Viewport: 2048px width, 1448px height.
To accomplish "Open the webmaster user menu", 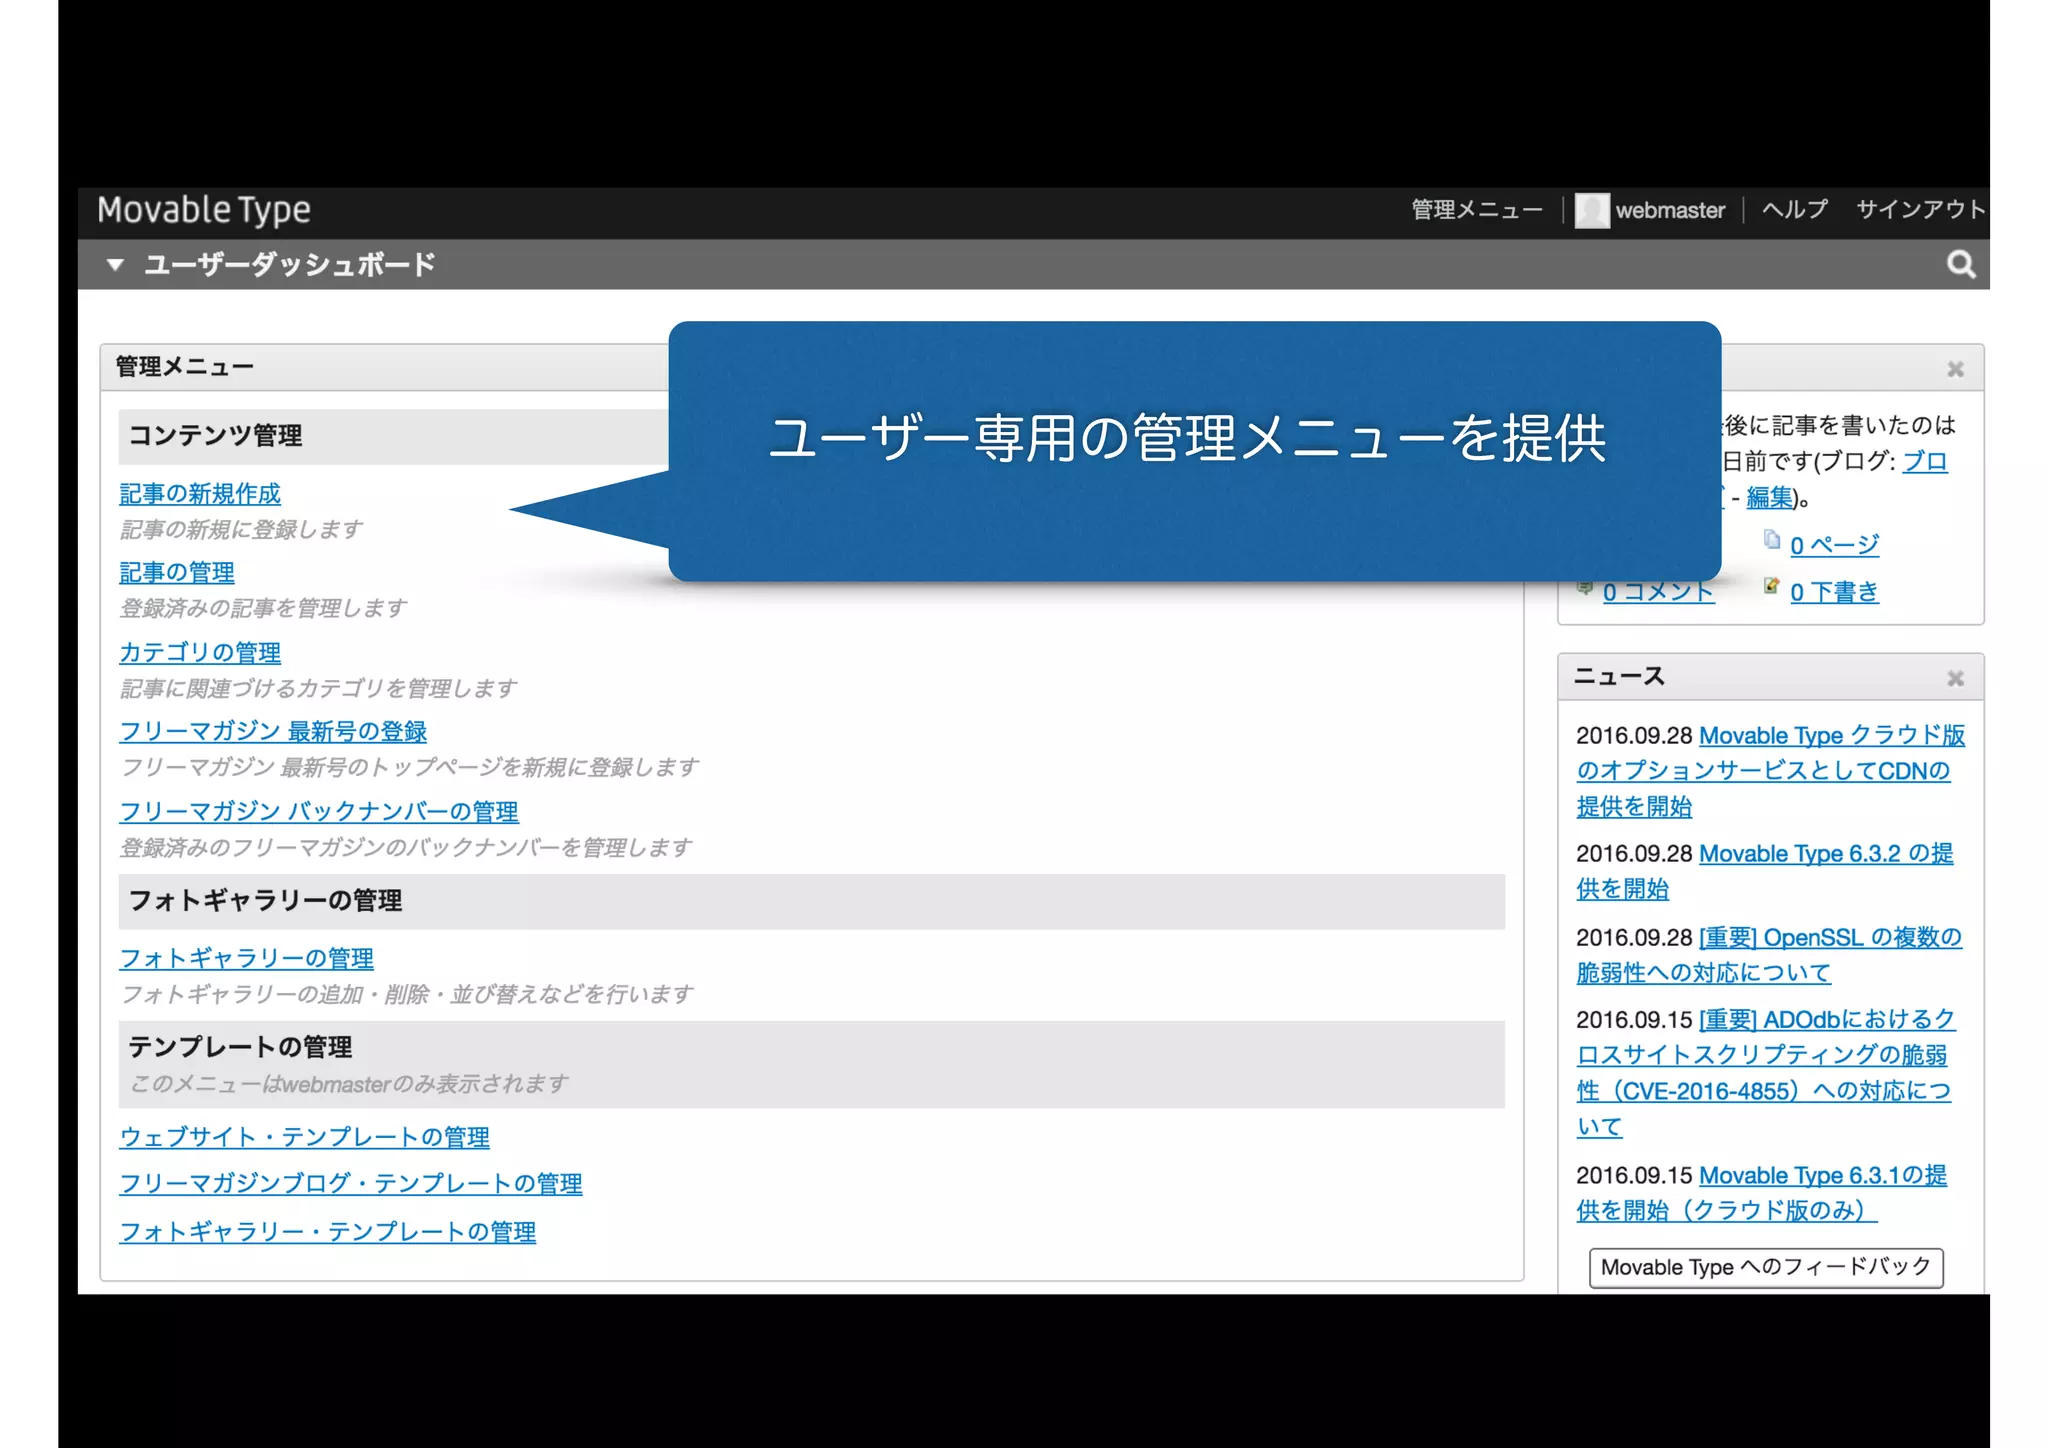I will (1670, 210).
